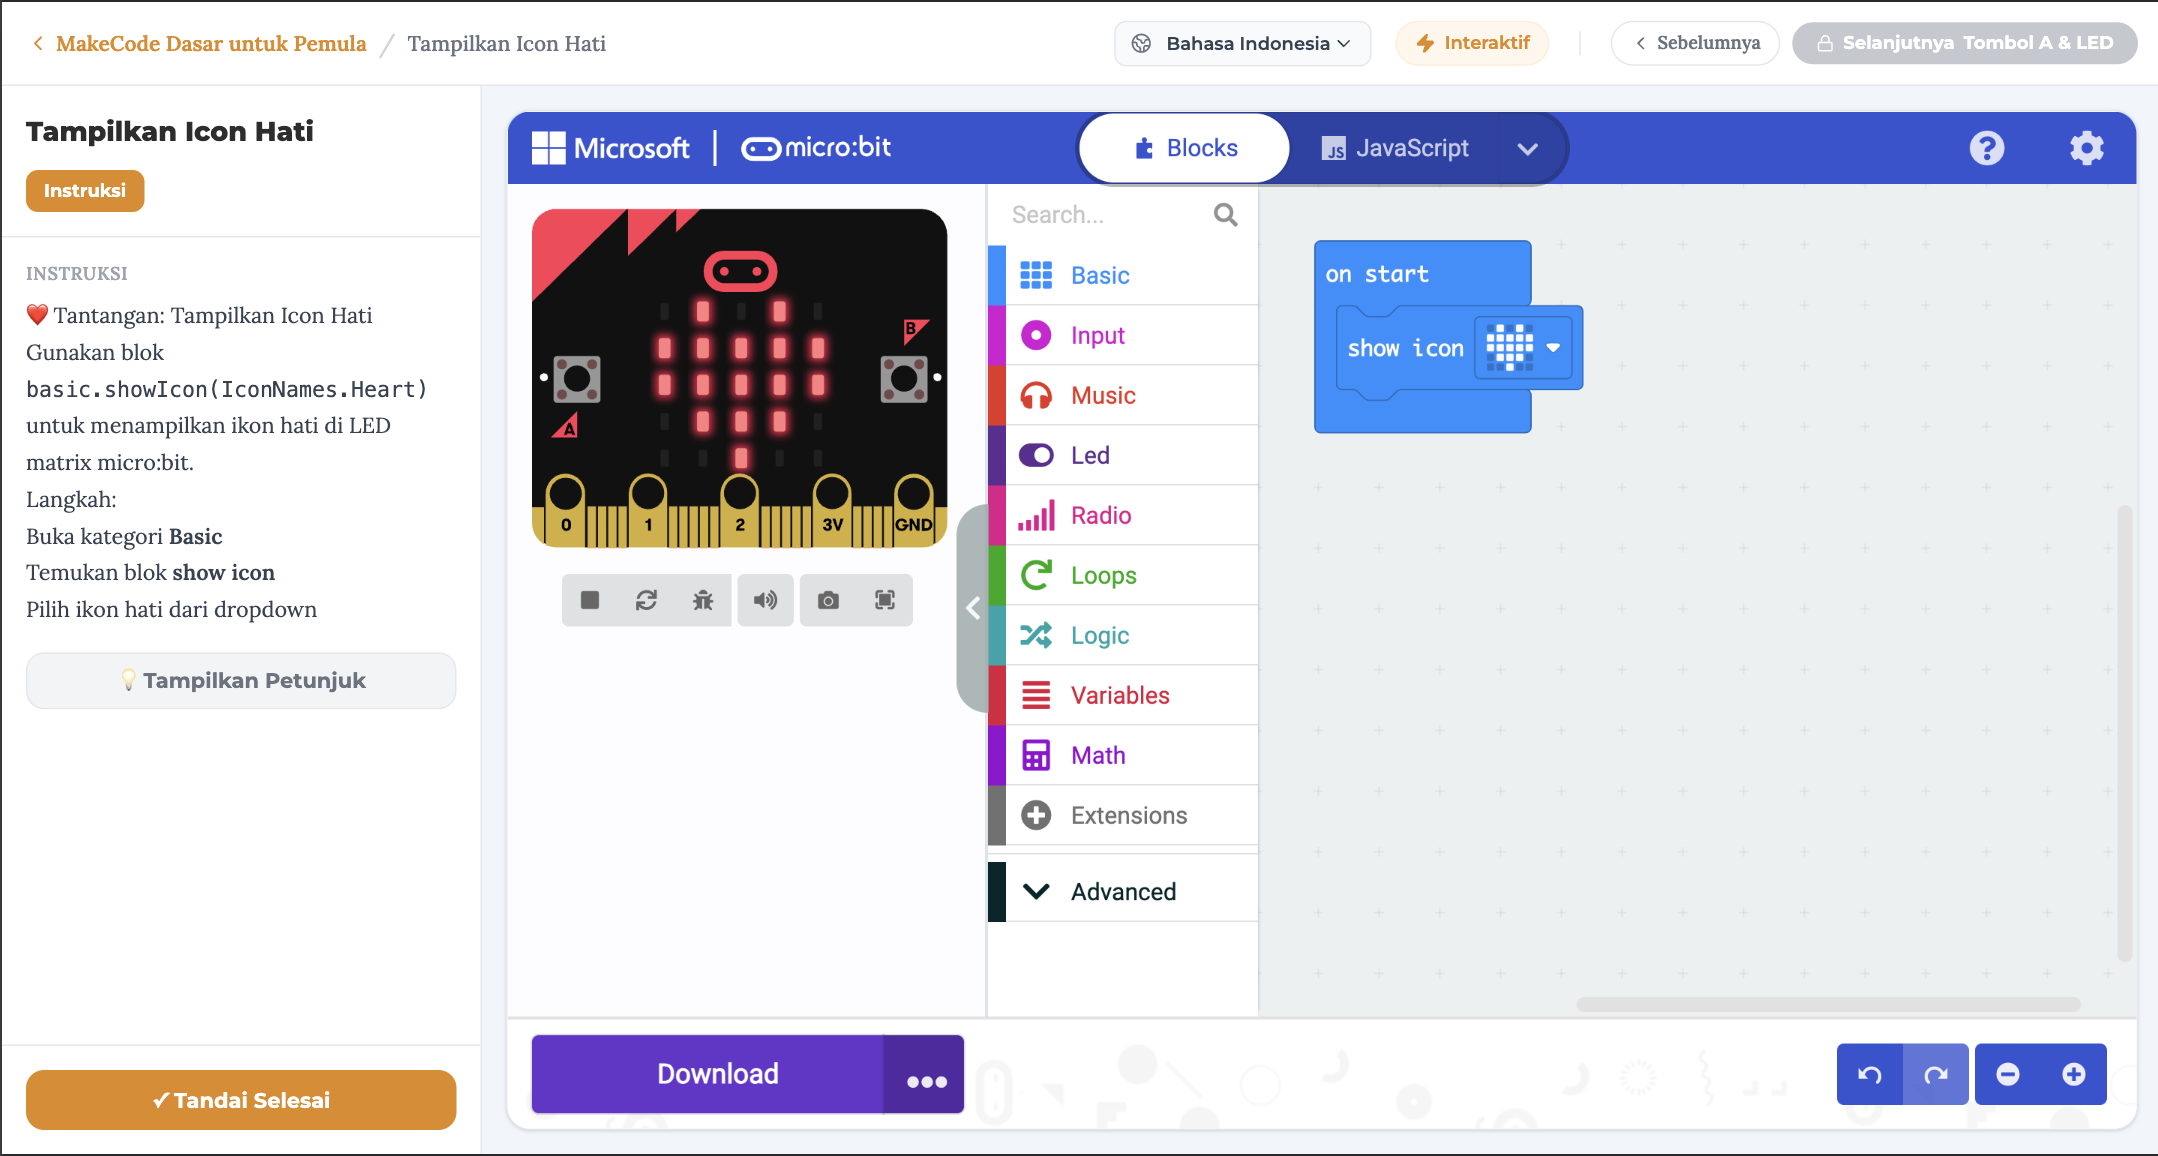Screen dimensions: 2158x1156
Task: Click the workspace horizontal scrollbar
Action: click(1828, 1004)
